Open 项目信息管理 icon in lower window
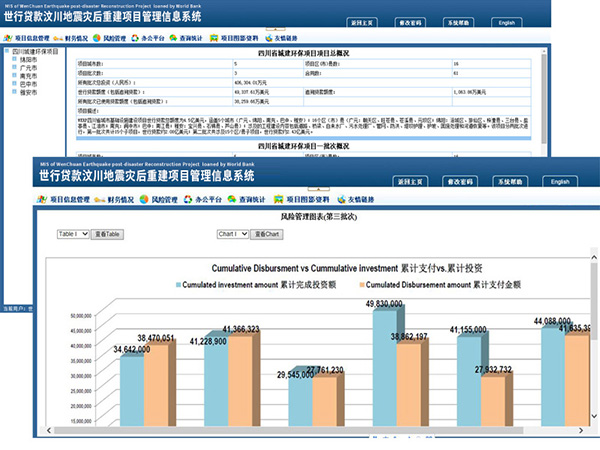 [41, 200]
